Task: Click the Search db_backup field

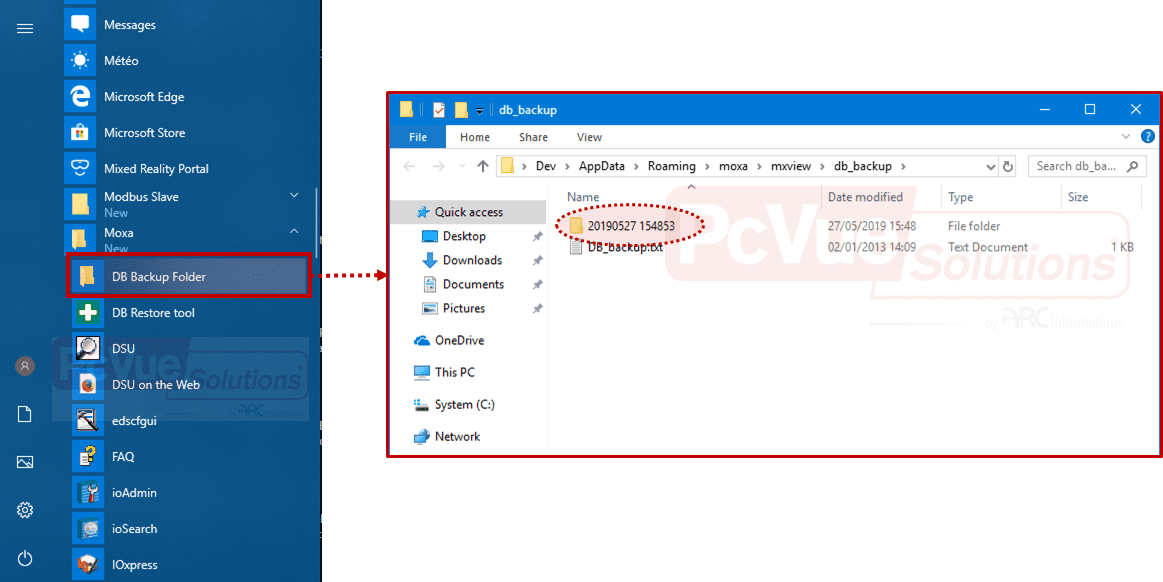Action: tap(1078, 166)
